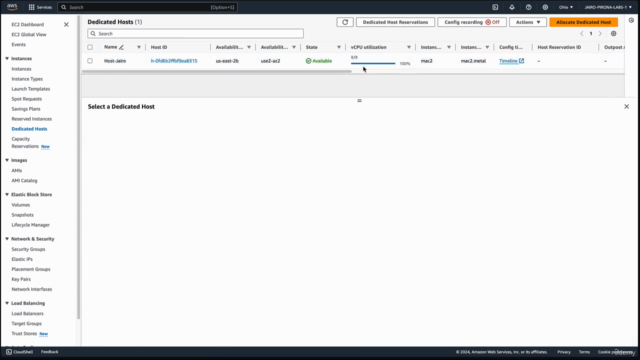
Task: Sort by vCPU utilization column arrow
Action: [409, 47]
